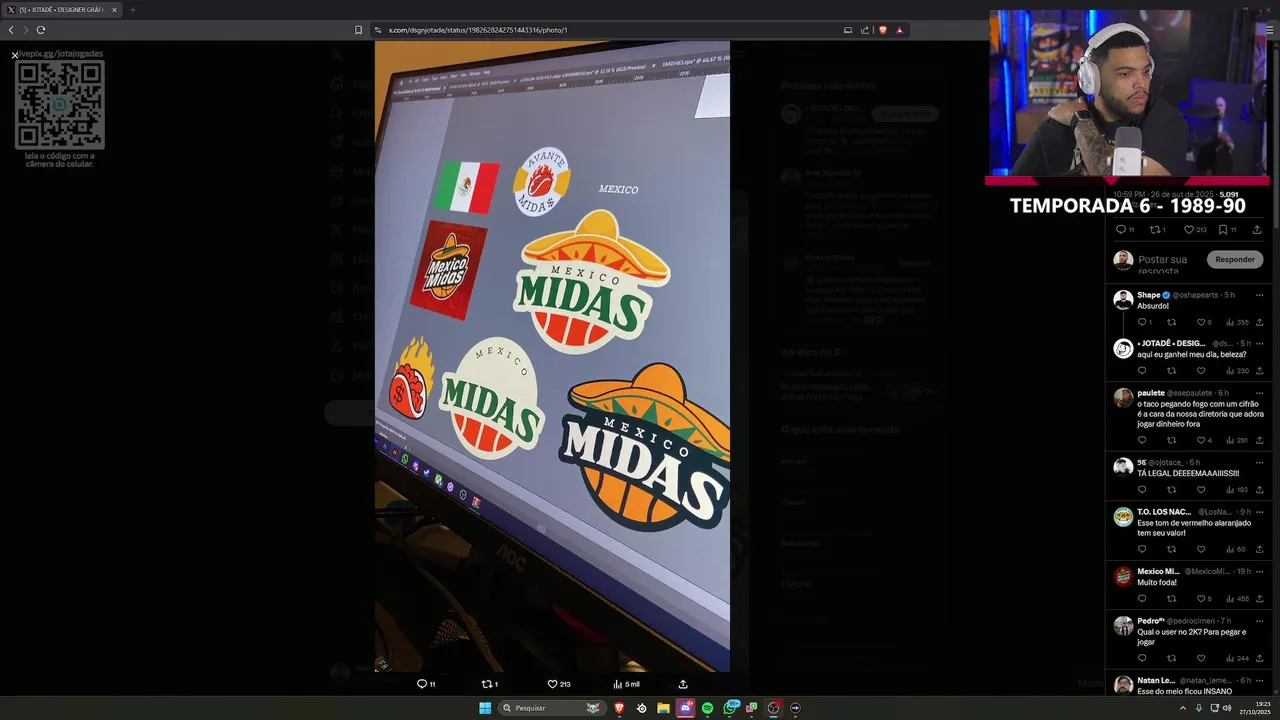Image resolution: width=1280 pixels, height=720 pixels.
Task: Open Brave browser from taskbar
Action: click(x=619, y=708)
